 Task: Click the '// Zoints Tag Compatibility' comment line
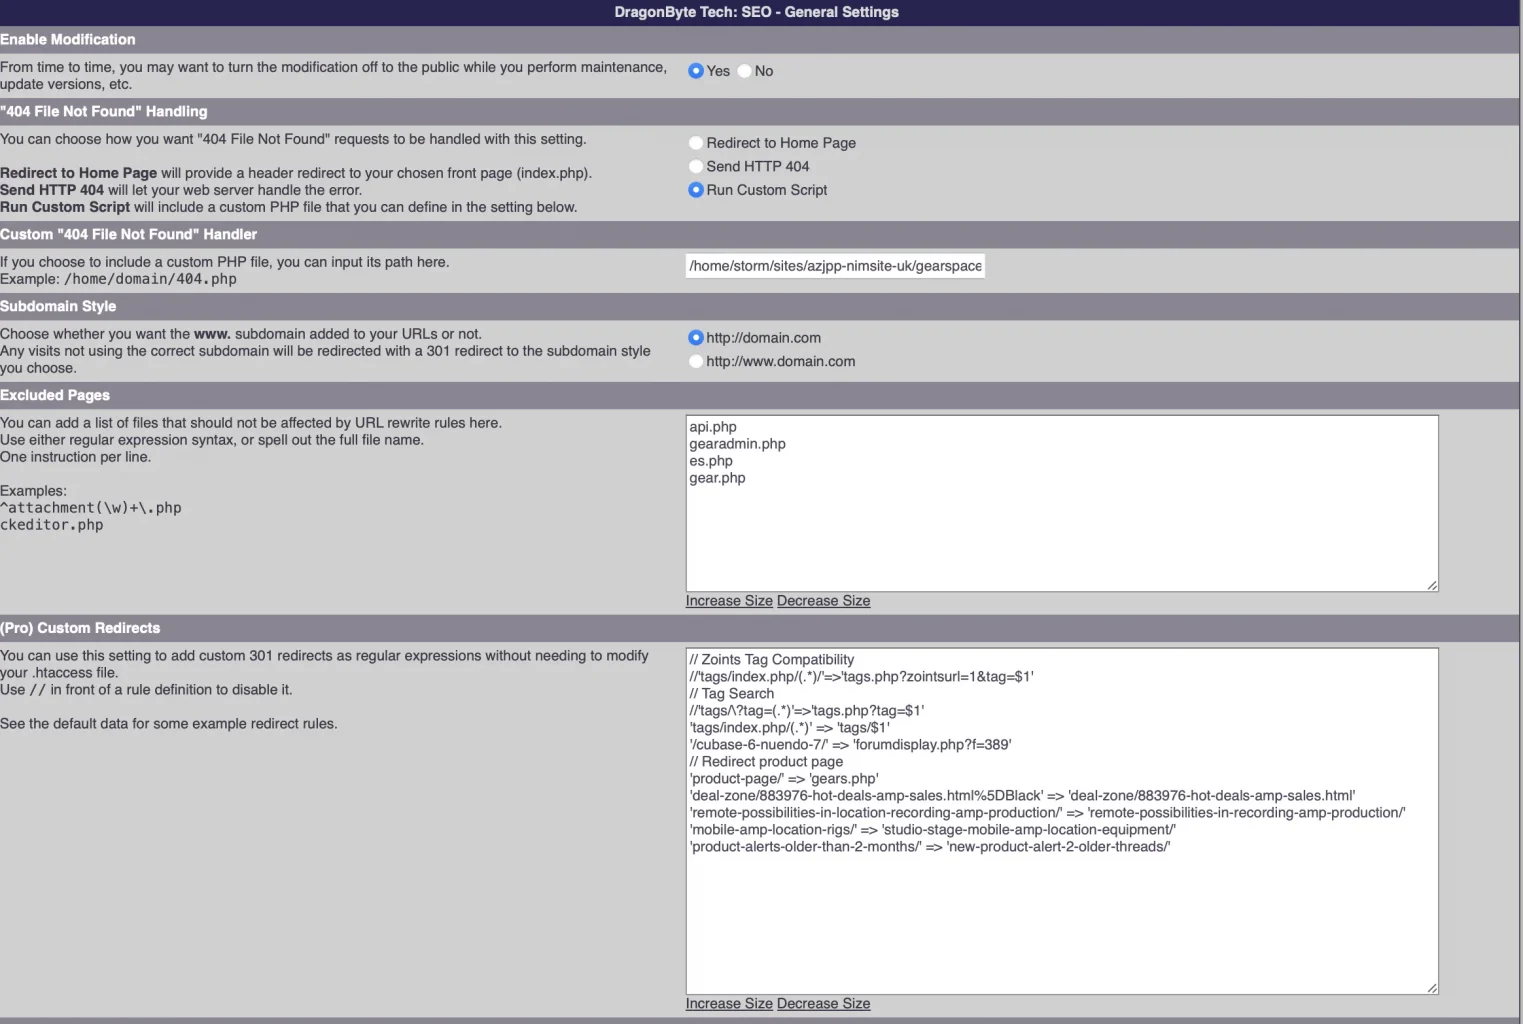772,660
